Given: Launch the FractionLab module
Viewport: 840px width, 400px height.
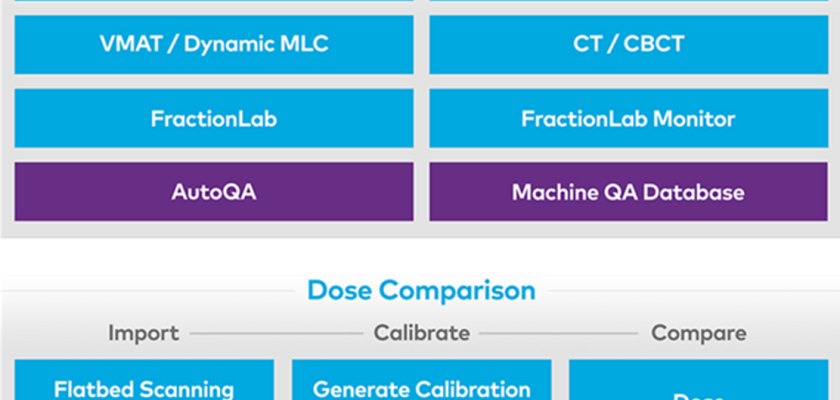Looking at the screenshot, I should pos(214,118).
